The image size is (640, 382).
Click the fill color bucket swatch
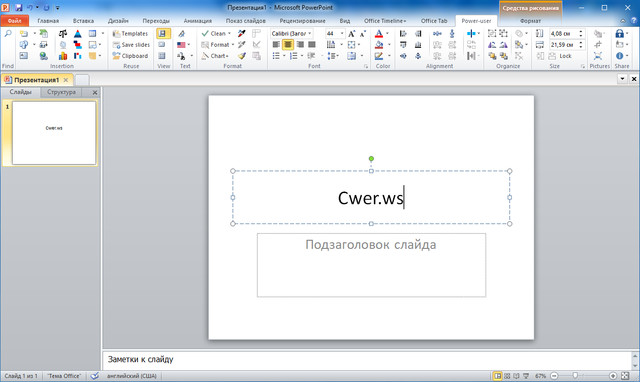379,45
